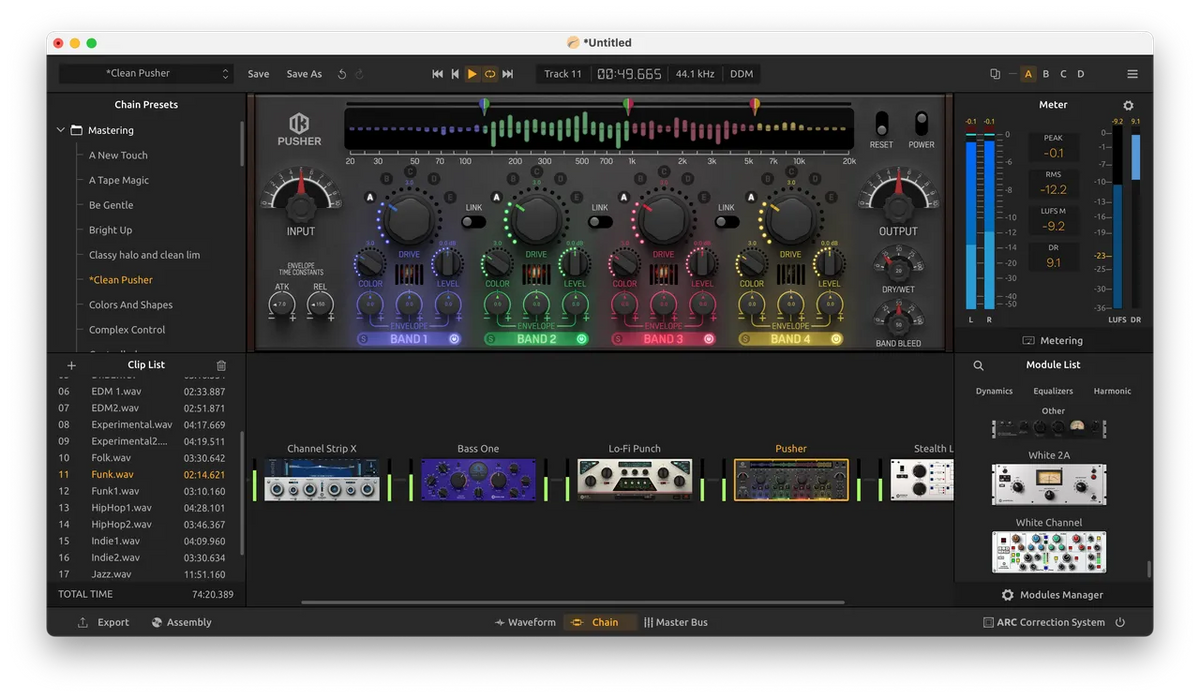Skip to the next track

coord(508,73)
